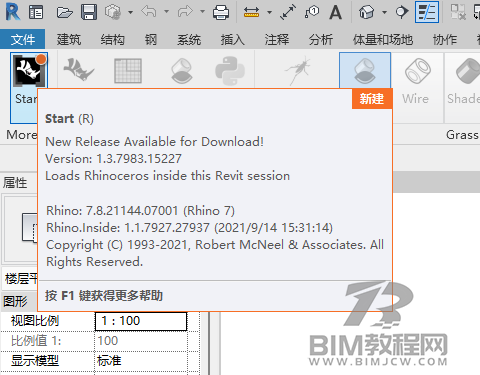480x375 pixels.
Task: Click the 显示模型 property label
Action: pos(35,361)
